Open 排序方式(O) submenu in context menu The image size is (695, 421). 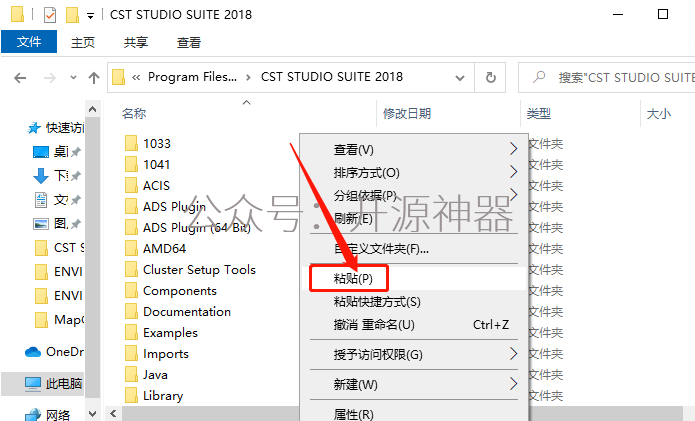pos(414,172)
